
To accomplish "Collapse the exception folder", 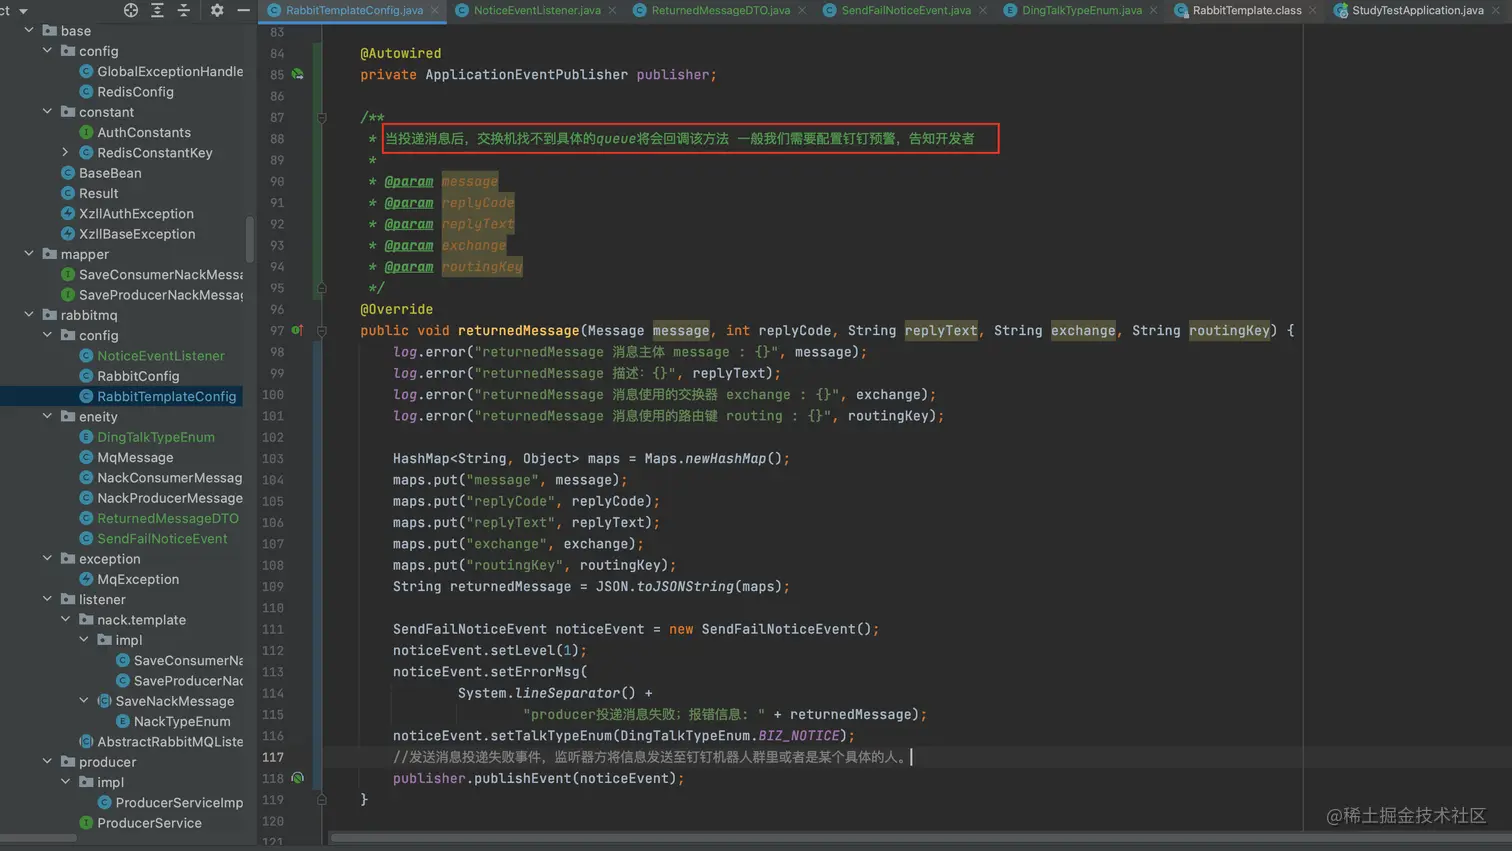I will [47, 559].
